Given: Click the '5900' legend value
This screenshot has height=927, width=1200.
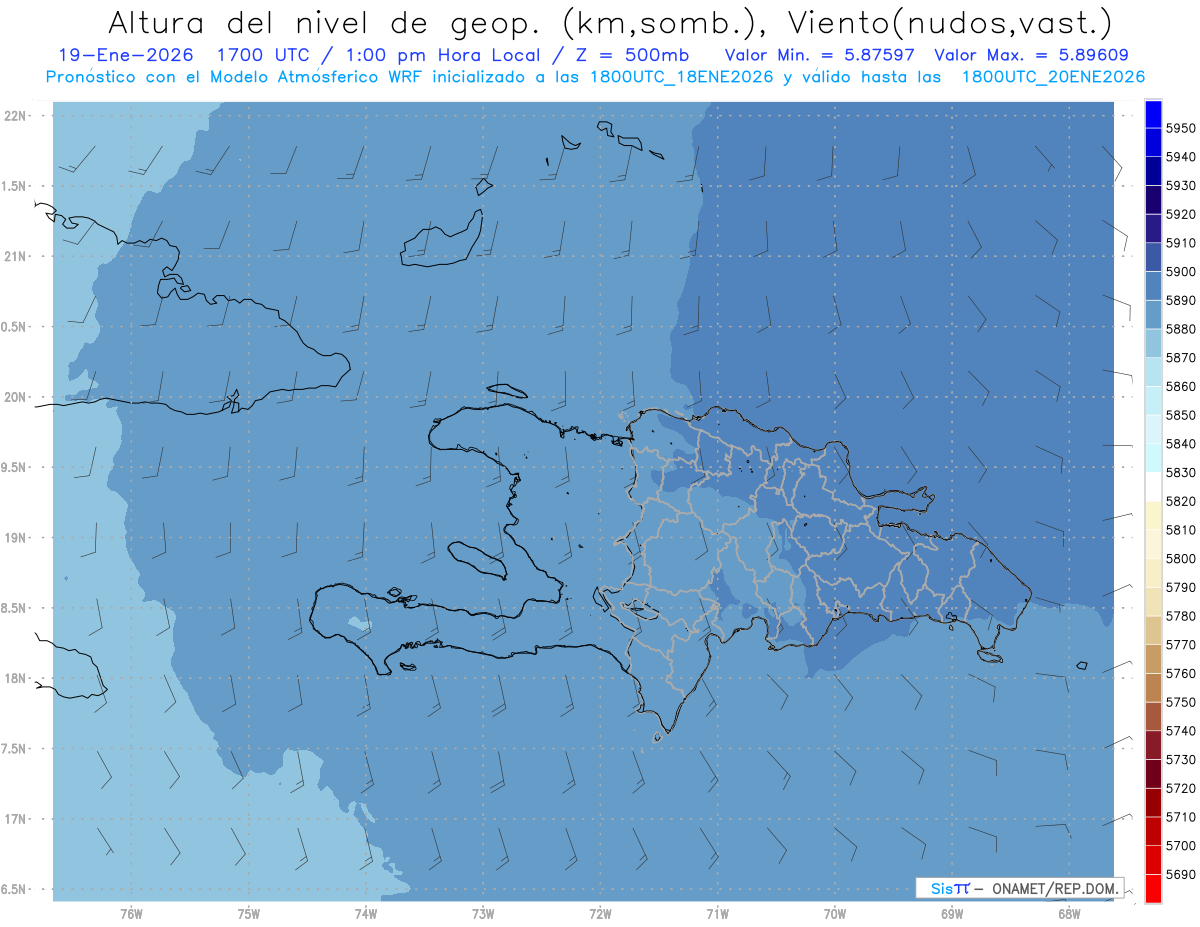Looking at the screenshot, I should (1181, 272).
